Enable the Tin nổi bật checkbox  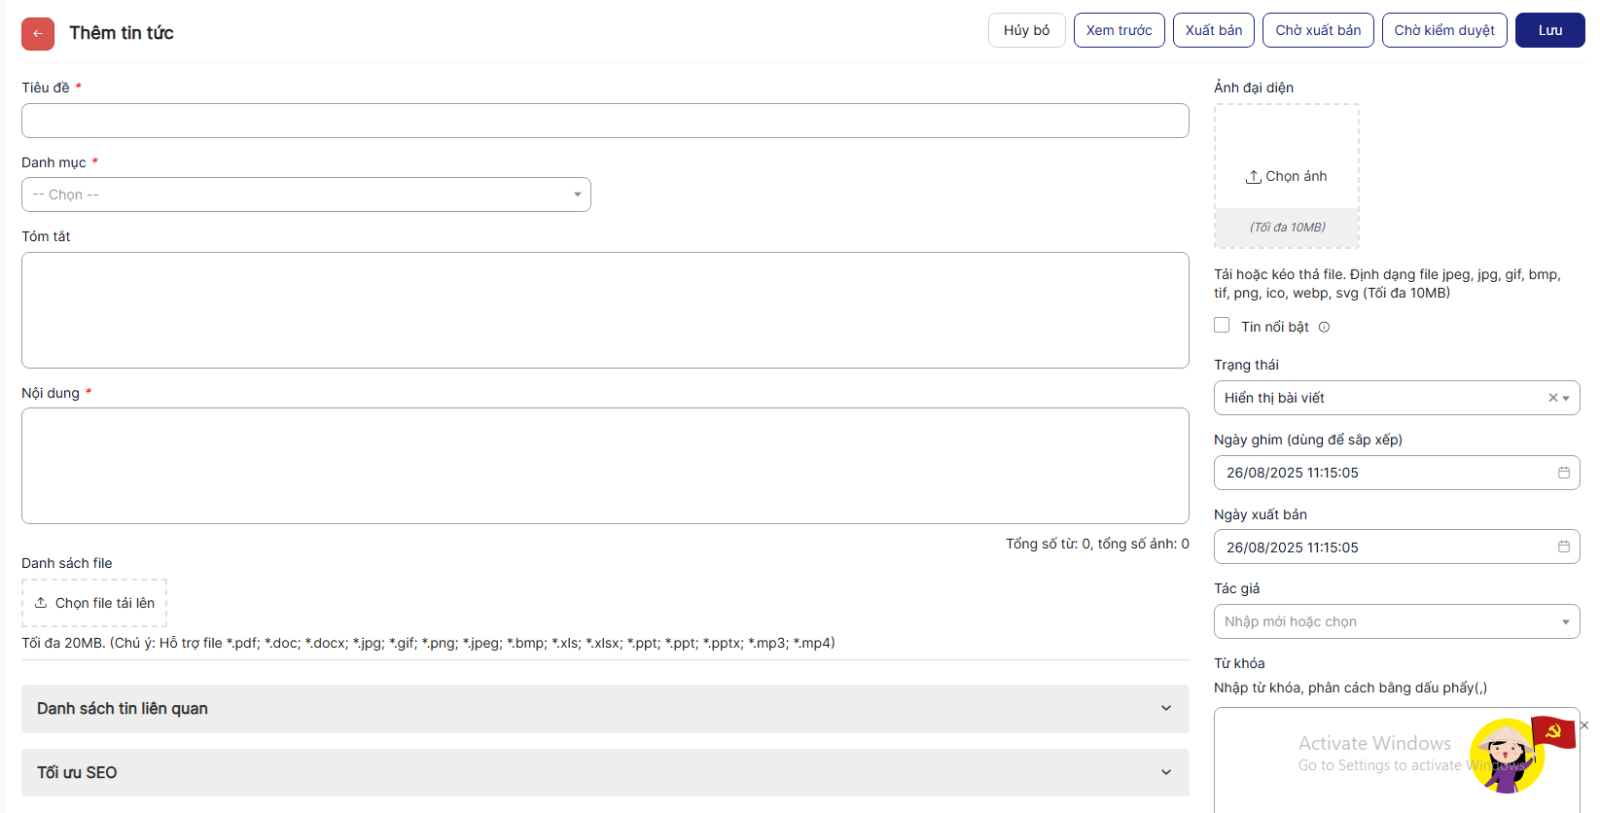(1221, 326)
